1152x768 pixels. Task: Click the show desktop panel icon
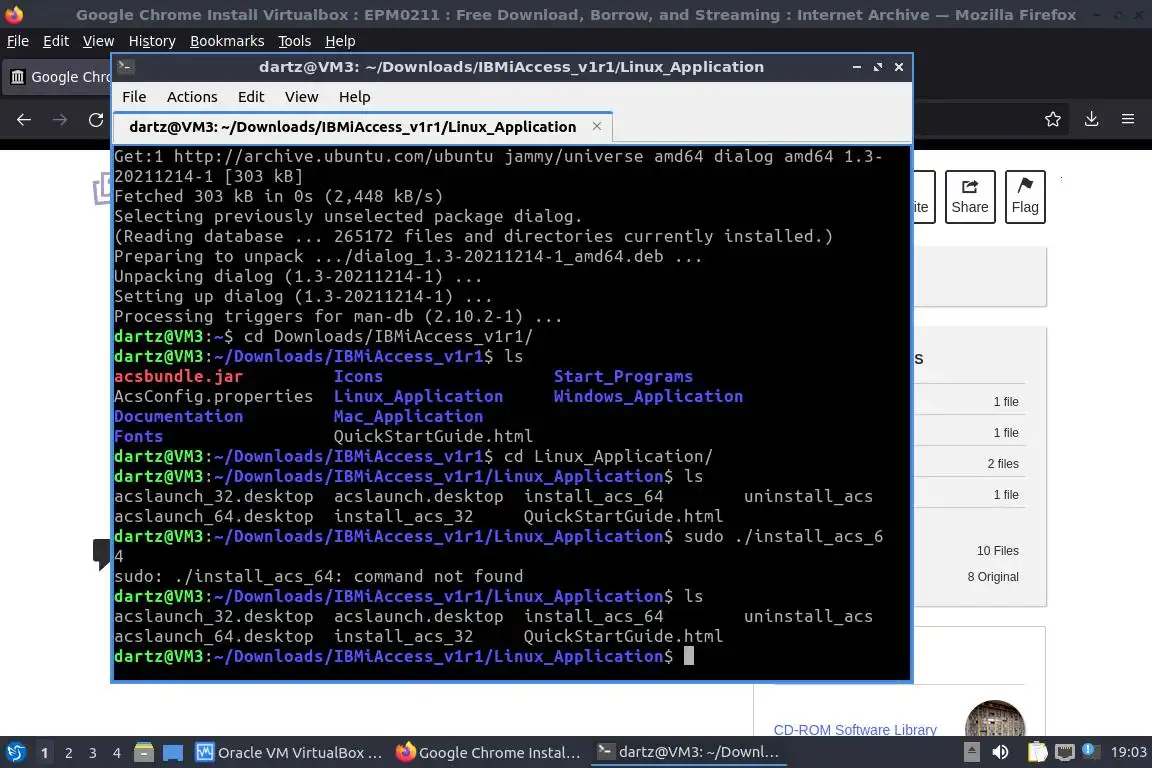pos(173,753)
